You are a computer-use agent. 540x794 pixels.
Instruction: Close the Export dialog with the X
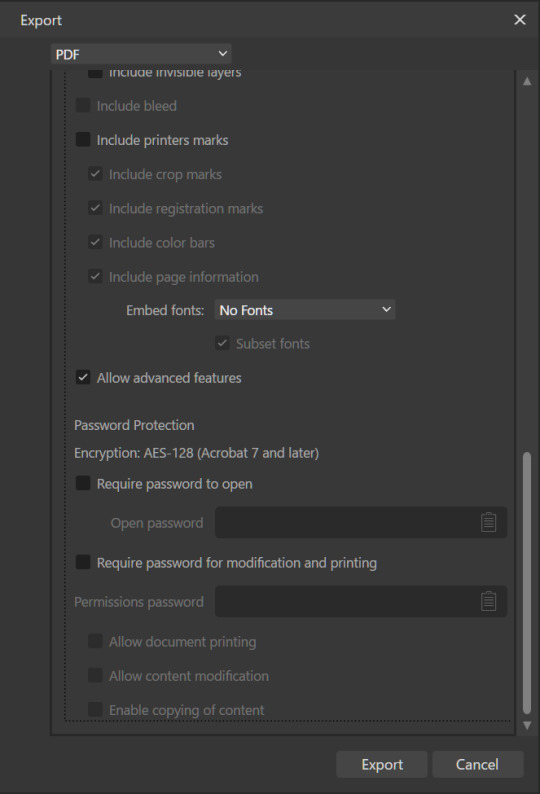coord(520,20)
